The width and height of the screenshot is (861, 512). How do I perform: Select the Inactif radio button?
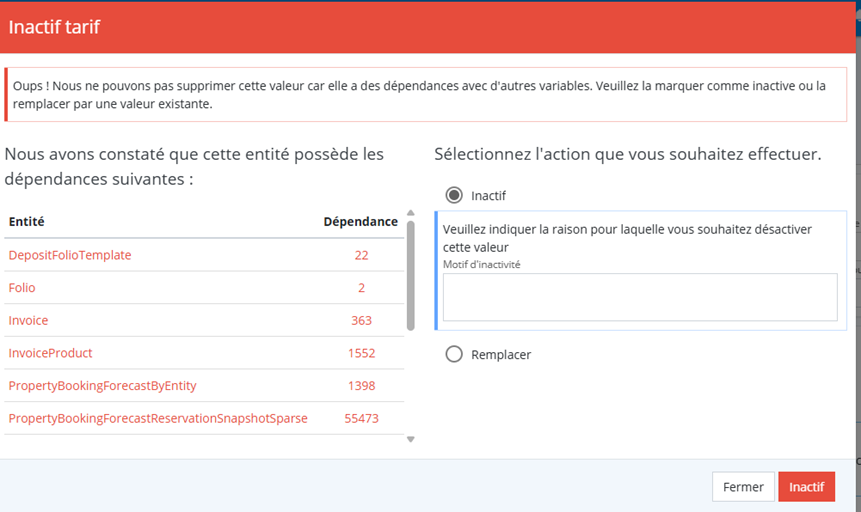(x=454, y=195)
